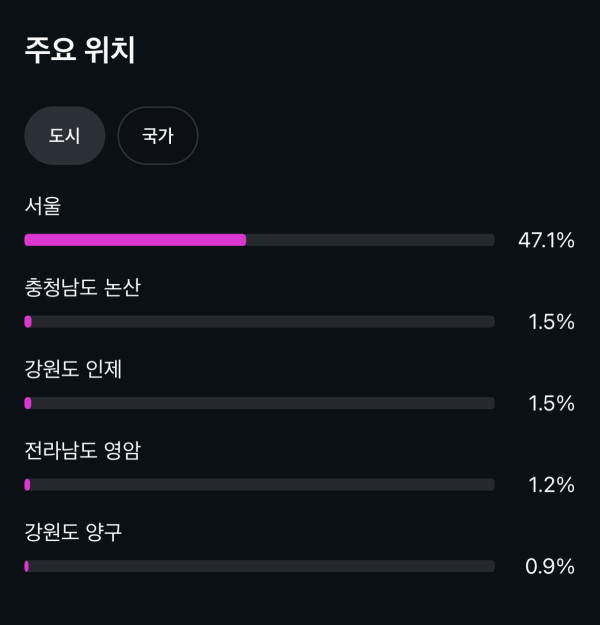
Task: Click the 충청남도 논산 progress bar
Action: 260,322
